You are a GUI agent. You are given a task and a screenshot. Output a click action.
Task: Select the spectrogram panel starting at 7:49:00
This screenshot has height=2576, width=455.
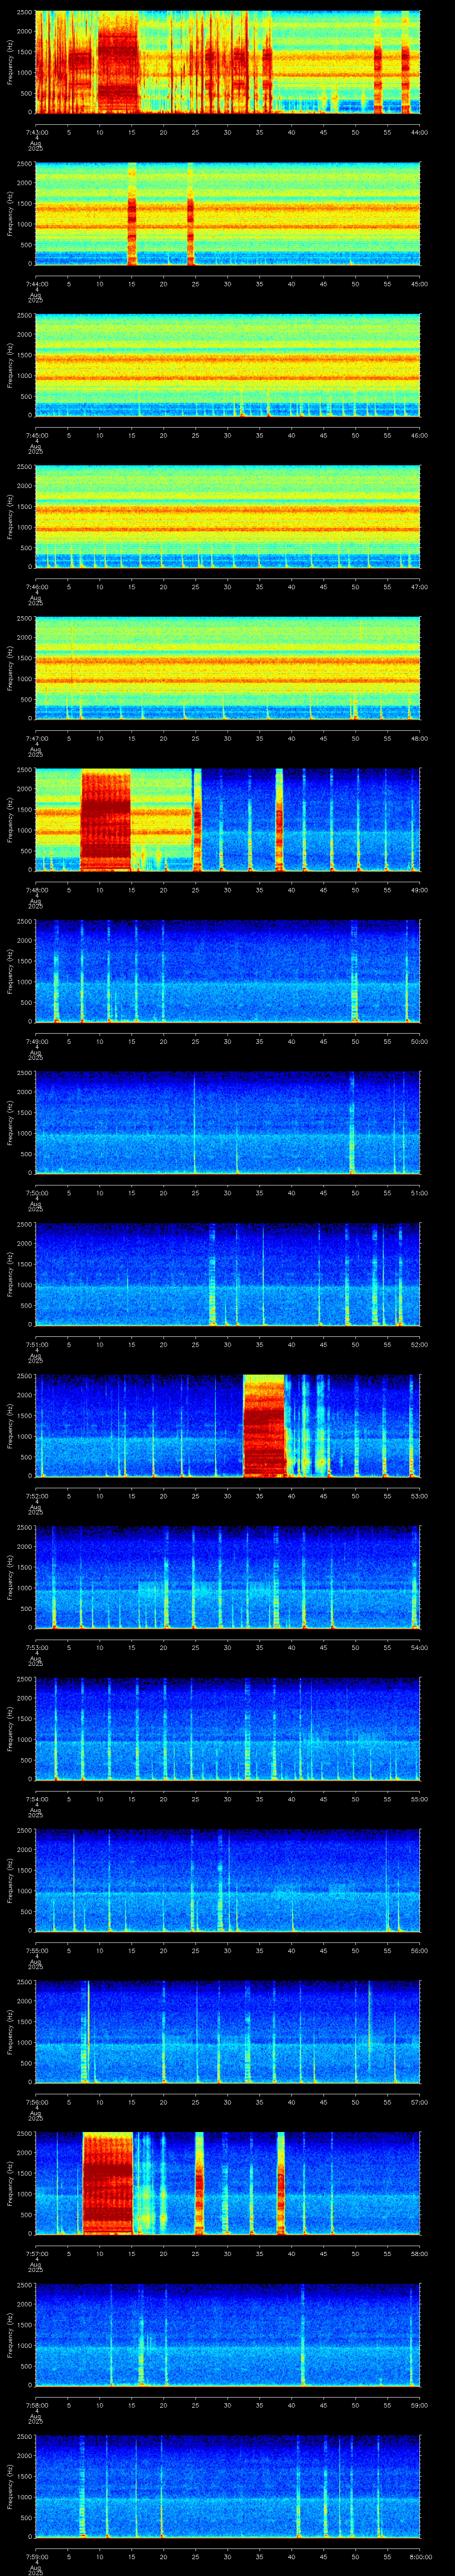(227, 971)
